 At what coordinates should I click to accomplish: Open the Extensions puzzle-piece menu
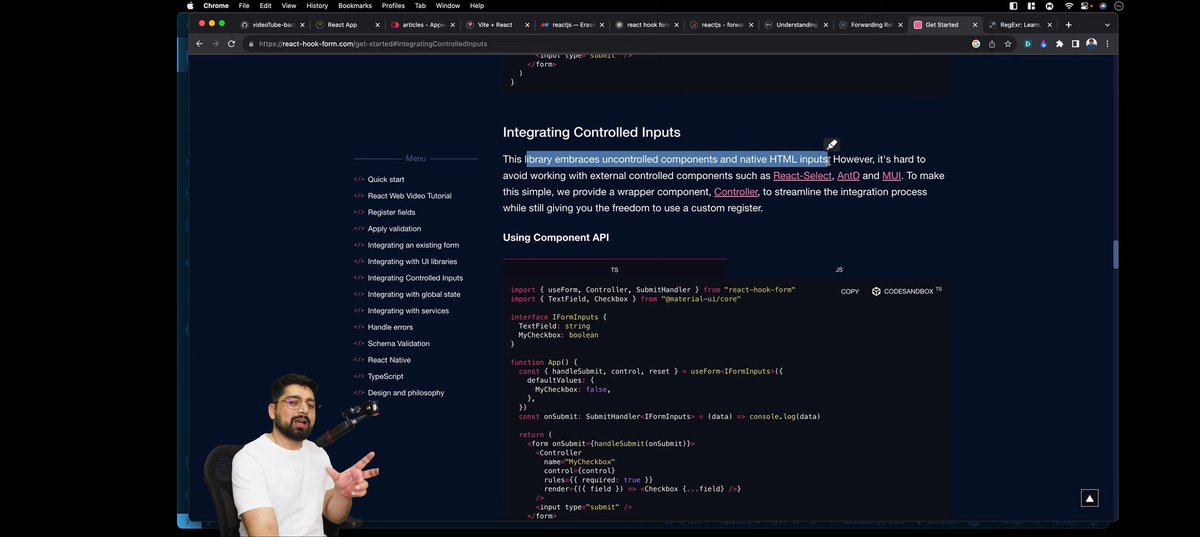tap(1059, 44)
